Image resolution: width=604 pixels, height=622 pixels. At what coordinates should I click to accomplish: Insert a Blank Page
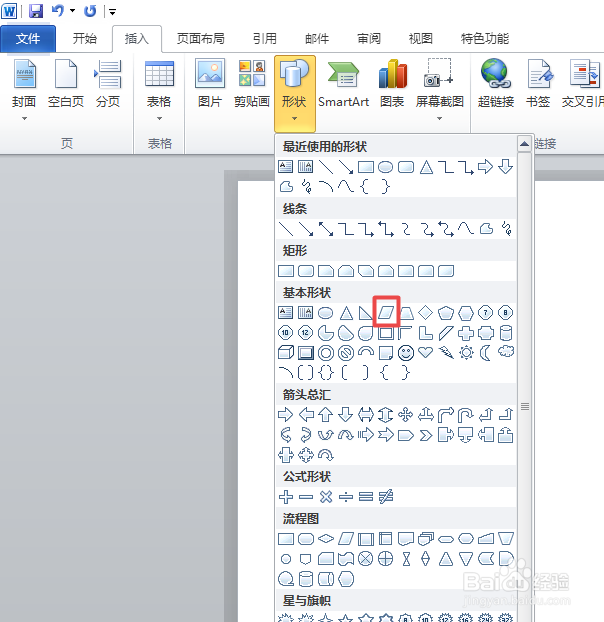click(66, 84)
